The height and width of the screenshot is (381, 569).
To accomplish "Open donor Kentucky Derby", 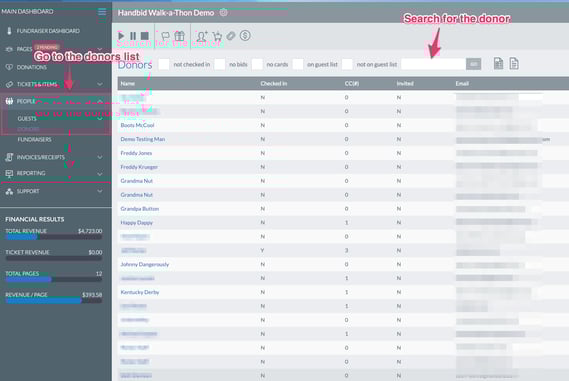I will [140, 292].
